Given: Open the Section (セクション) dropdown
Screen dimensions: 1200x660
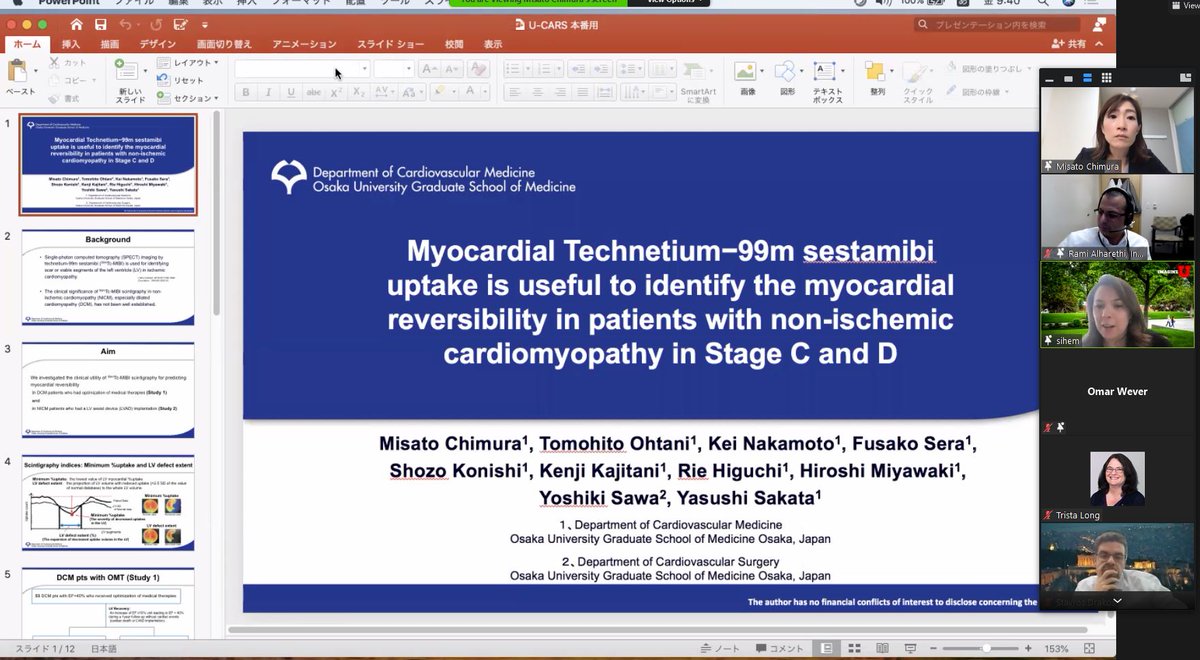Looking at the screenshot, I should 188,98.
